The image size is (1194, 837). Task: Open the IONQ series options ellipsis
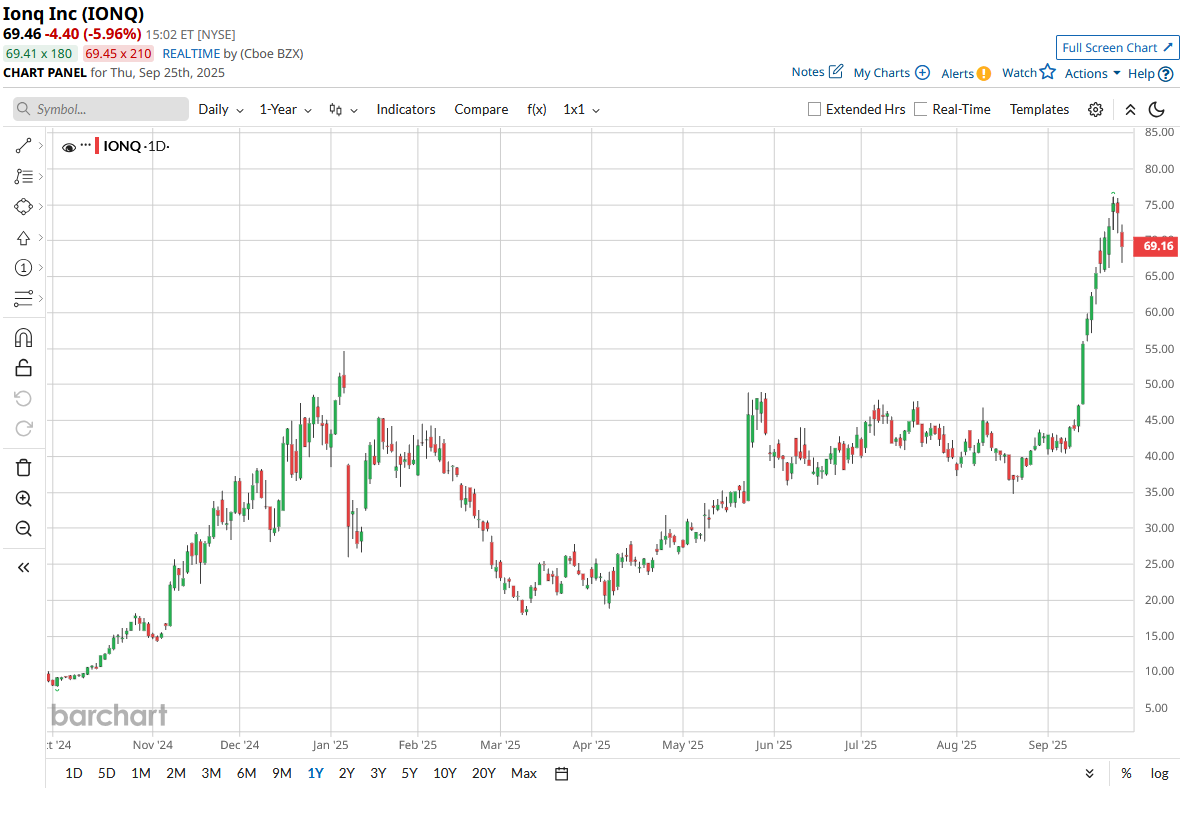85,145
